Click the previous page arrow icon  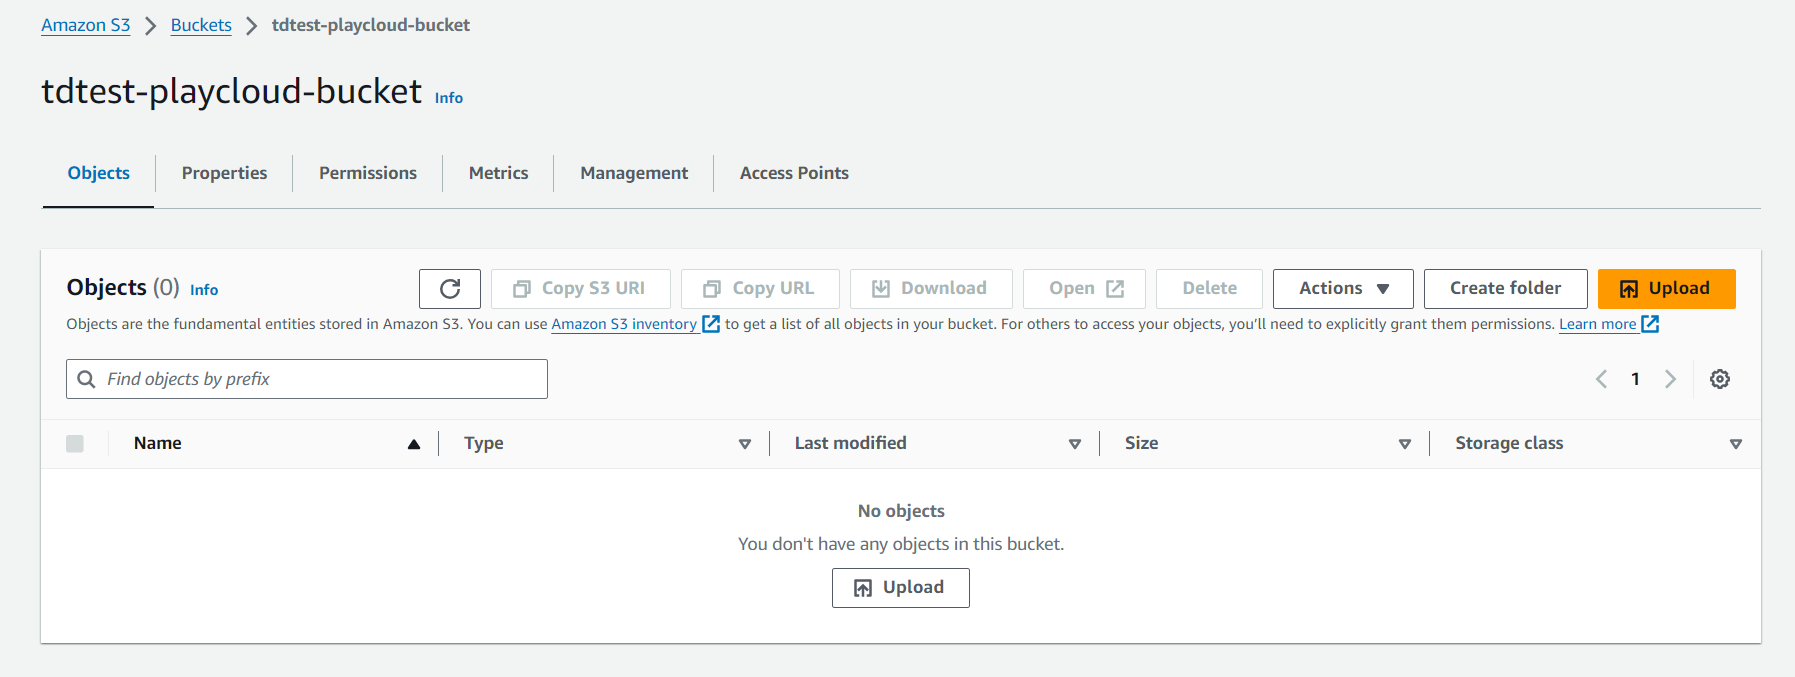coord(1601,379)
